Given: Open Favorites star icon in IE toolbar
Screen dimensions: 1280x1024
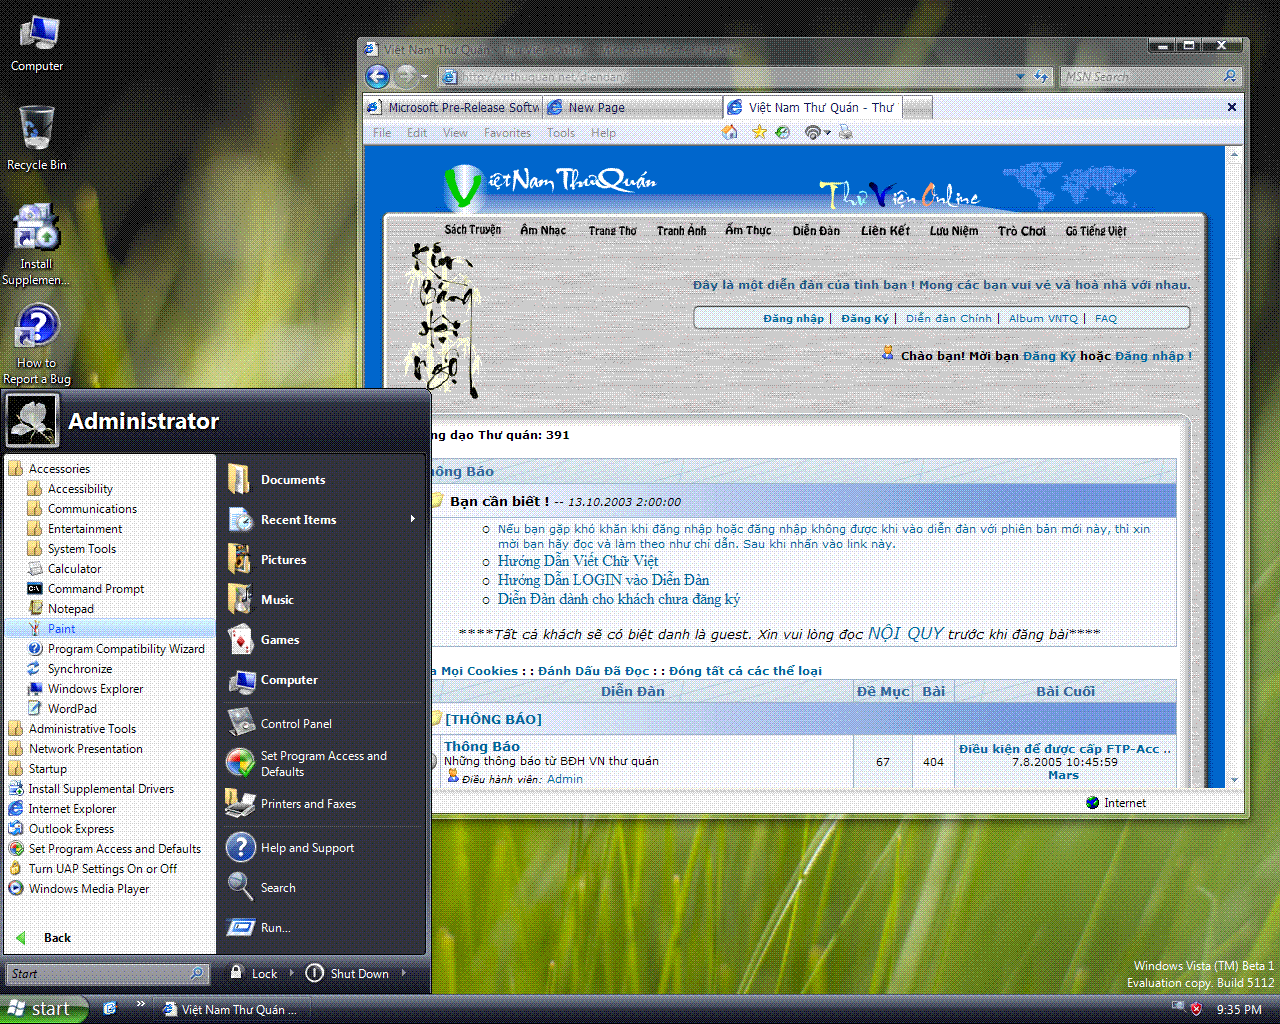Looking at the screenshot, I should (759, 132).
